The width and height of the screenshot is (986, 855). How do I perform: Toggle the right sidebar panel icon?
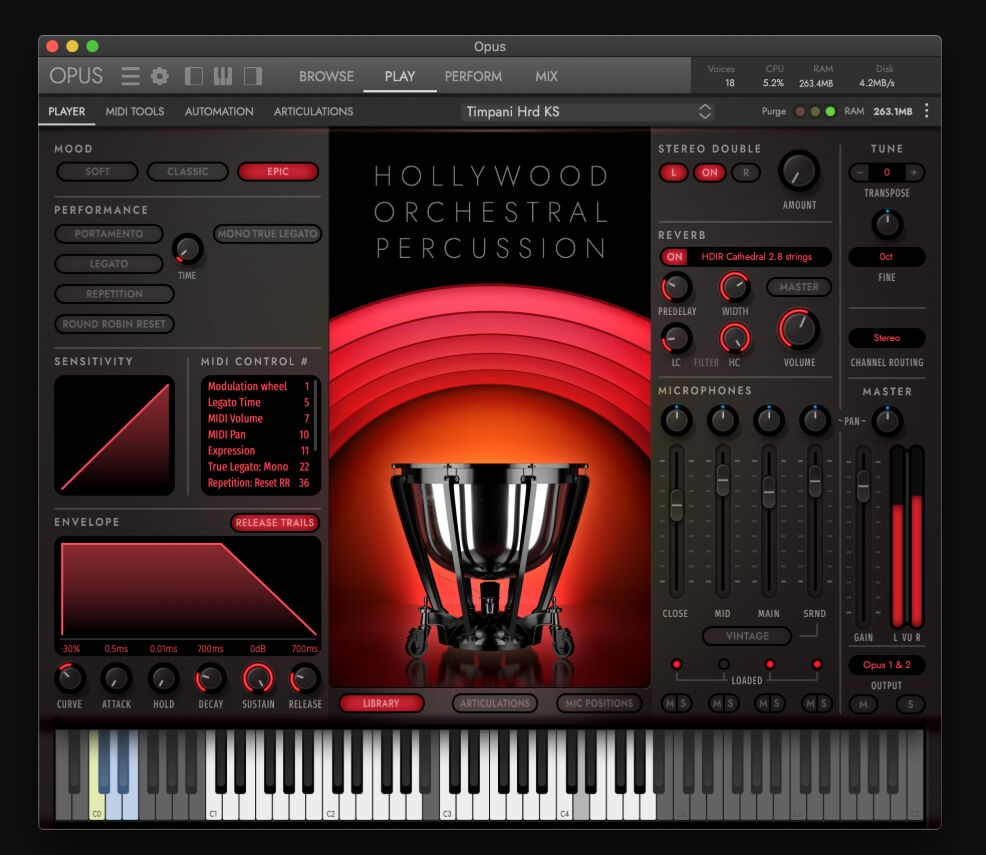(x=252, y=76)
